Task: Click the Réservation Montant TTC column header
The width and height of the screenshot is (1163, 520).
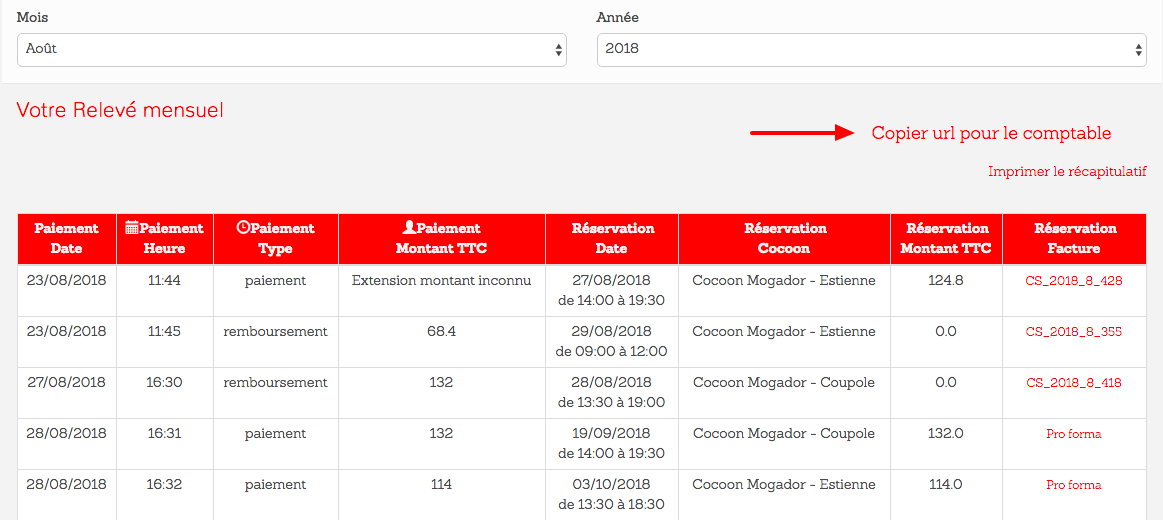Action: click(x=946, y=239)
